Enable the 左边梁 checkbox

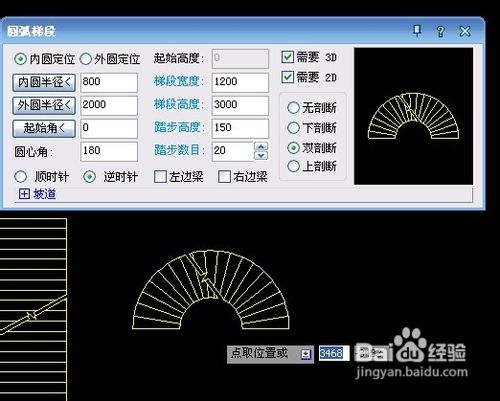[160, 177]
